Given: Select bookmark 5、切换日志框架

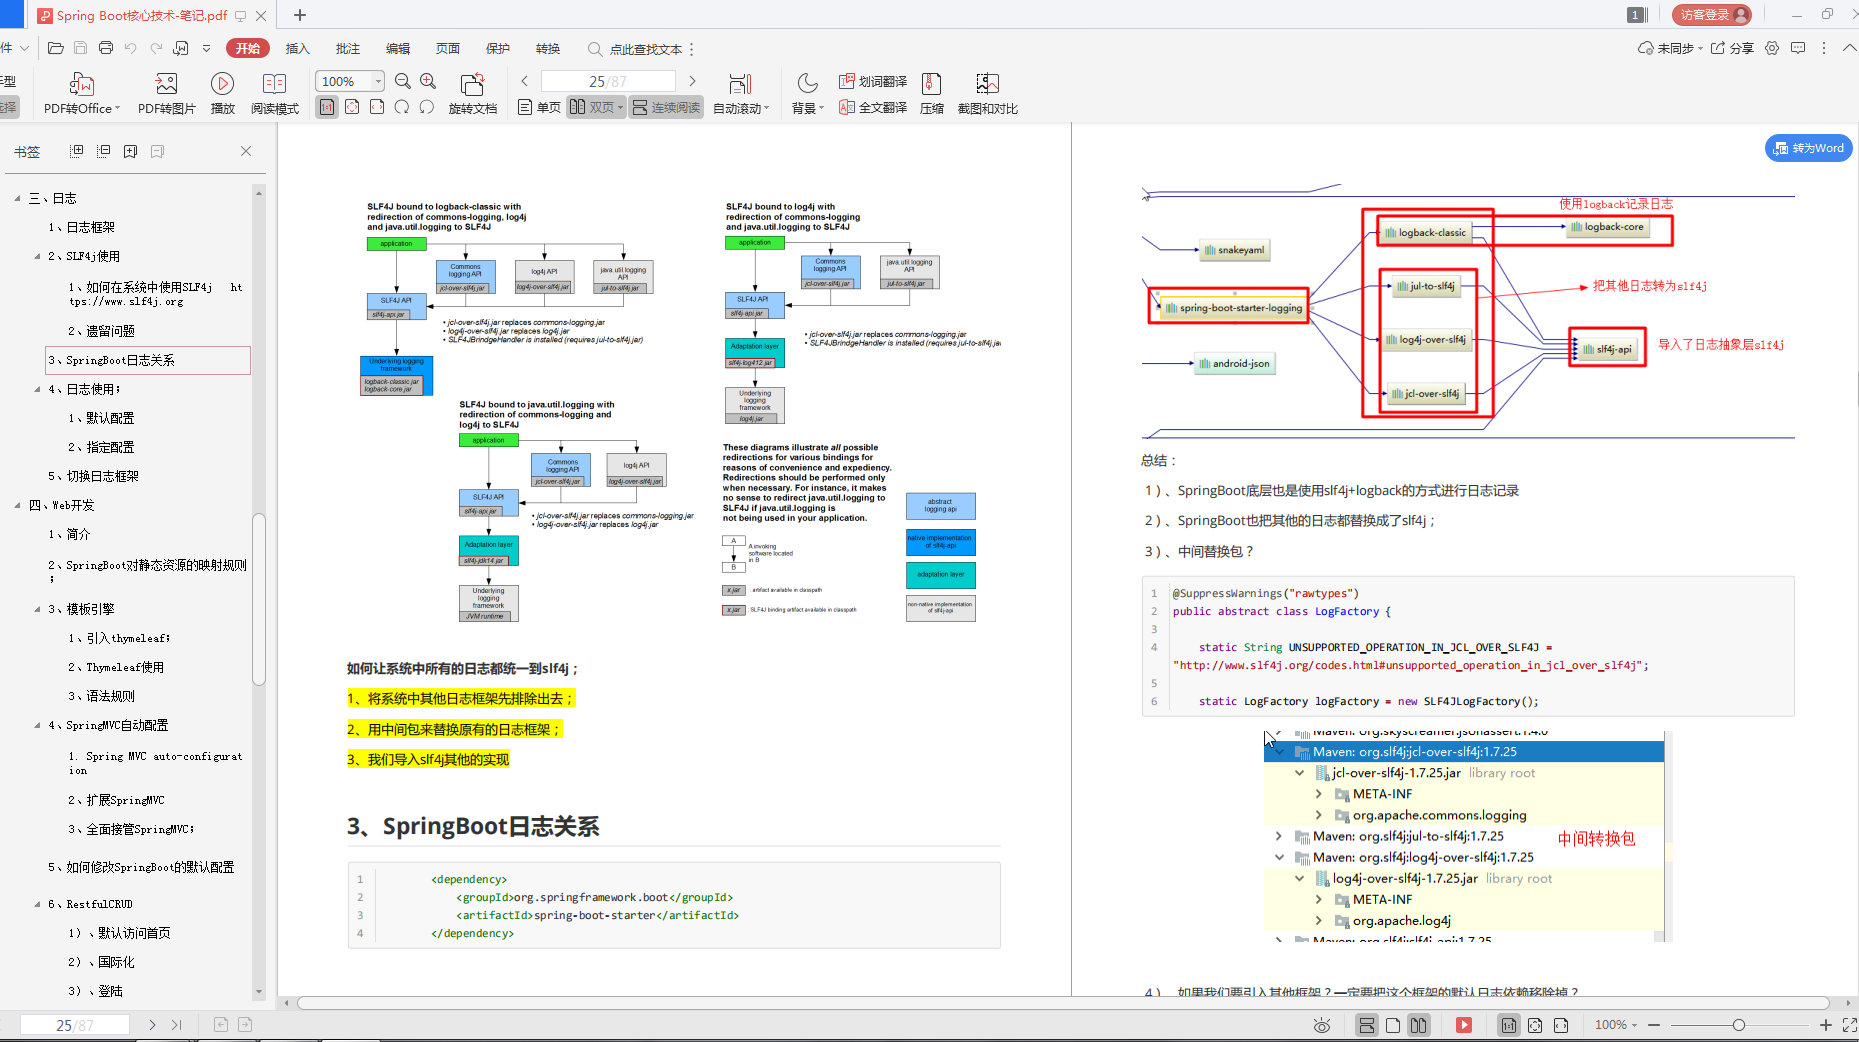Looking at the screenshot, I should (93, 476).
